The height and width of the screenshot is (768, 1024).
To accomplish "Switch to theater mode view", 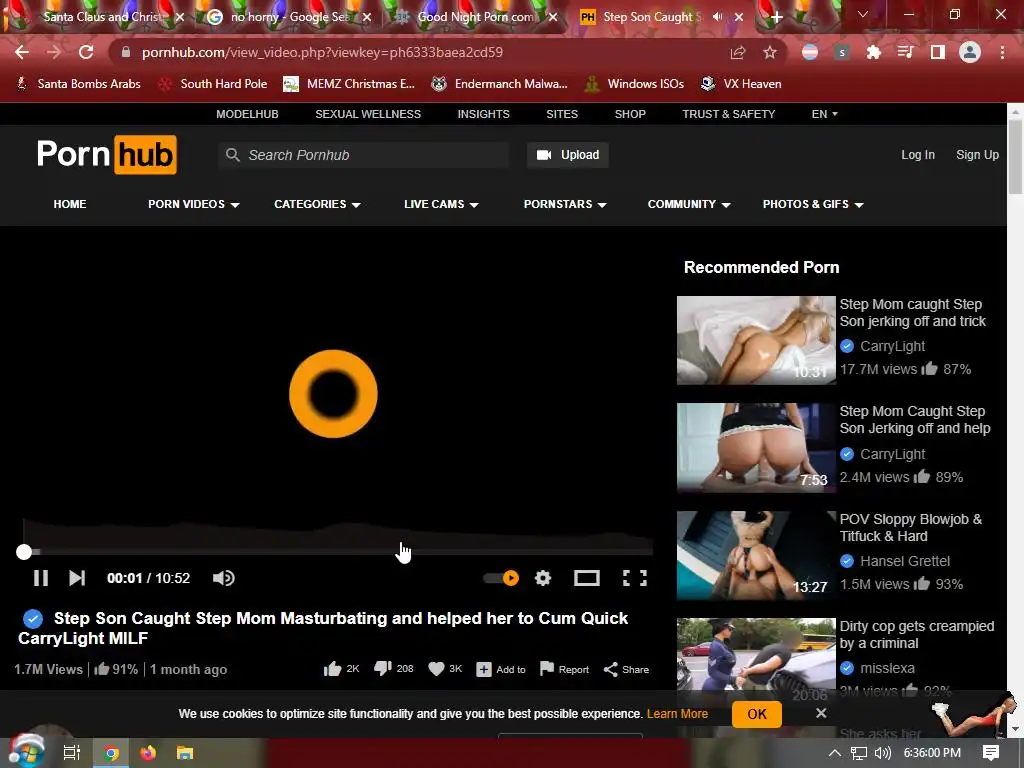I will point(586,578).
